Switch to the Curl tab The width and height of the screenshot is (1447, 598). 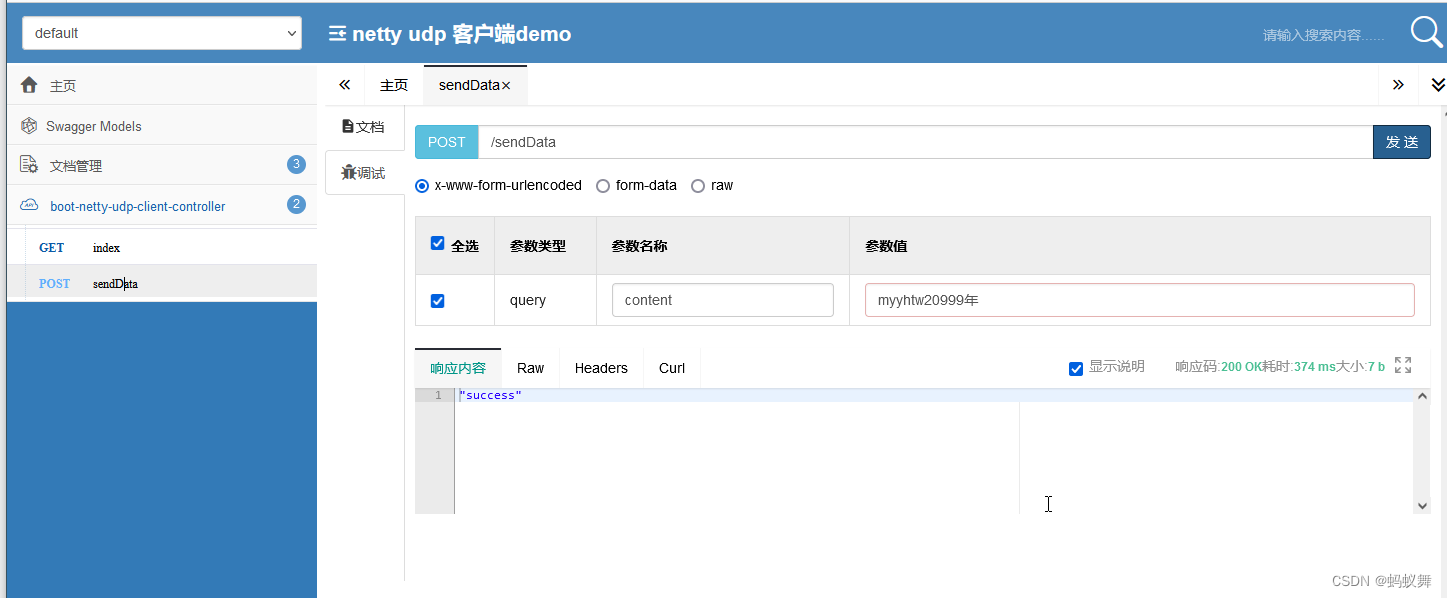point(671,368)
